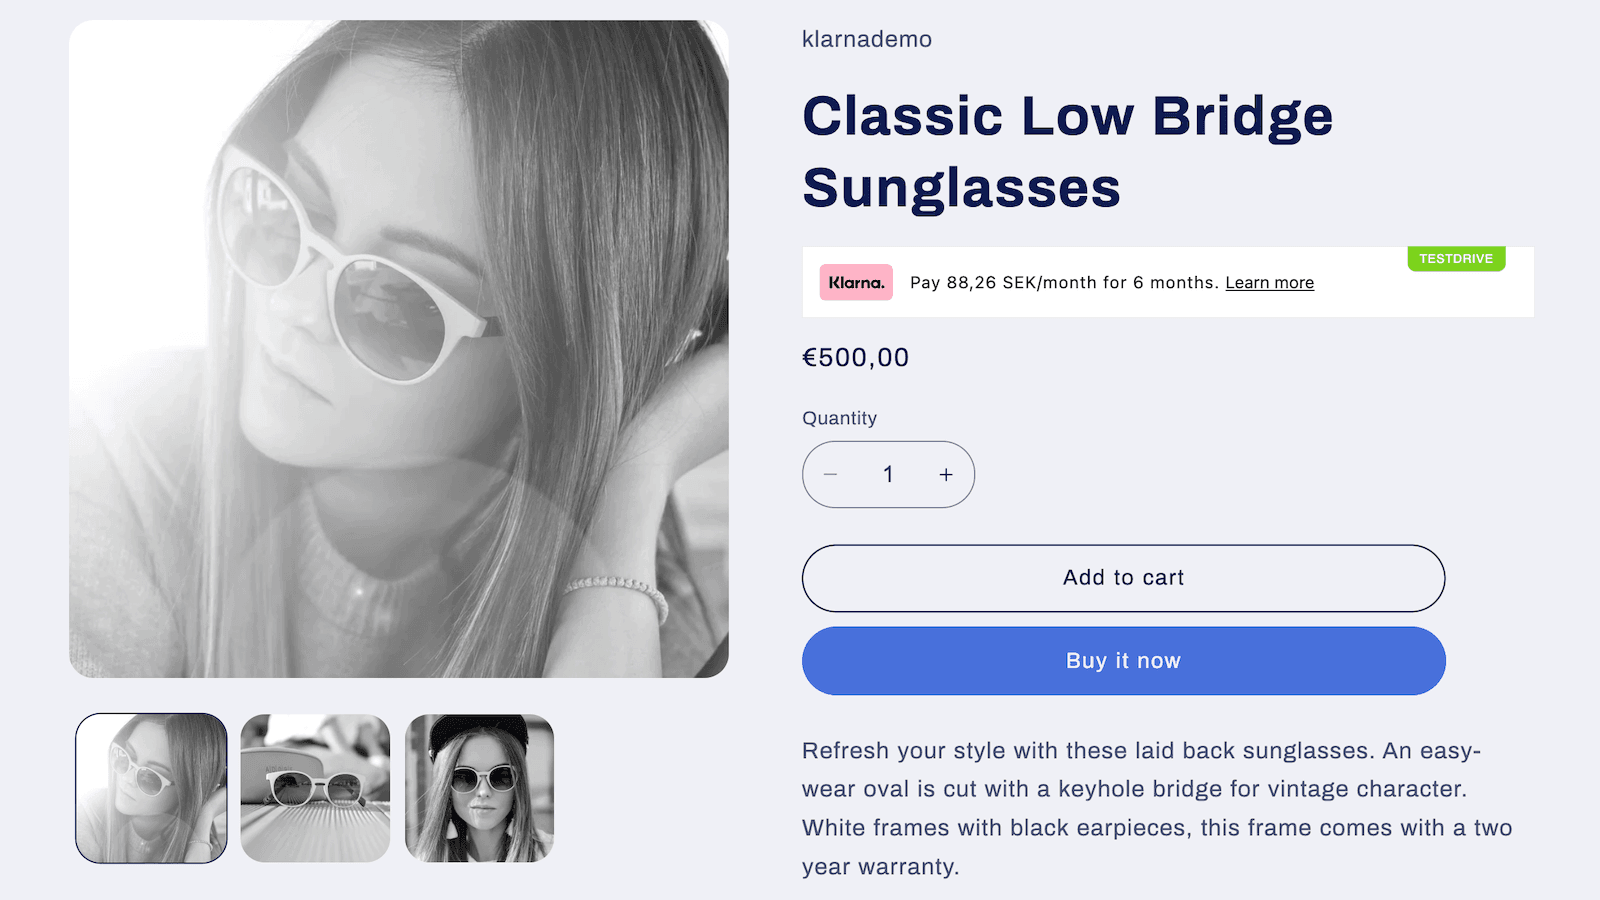Click the pink Klarna badge icon

point(855,282)
